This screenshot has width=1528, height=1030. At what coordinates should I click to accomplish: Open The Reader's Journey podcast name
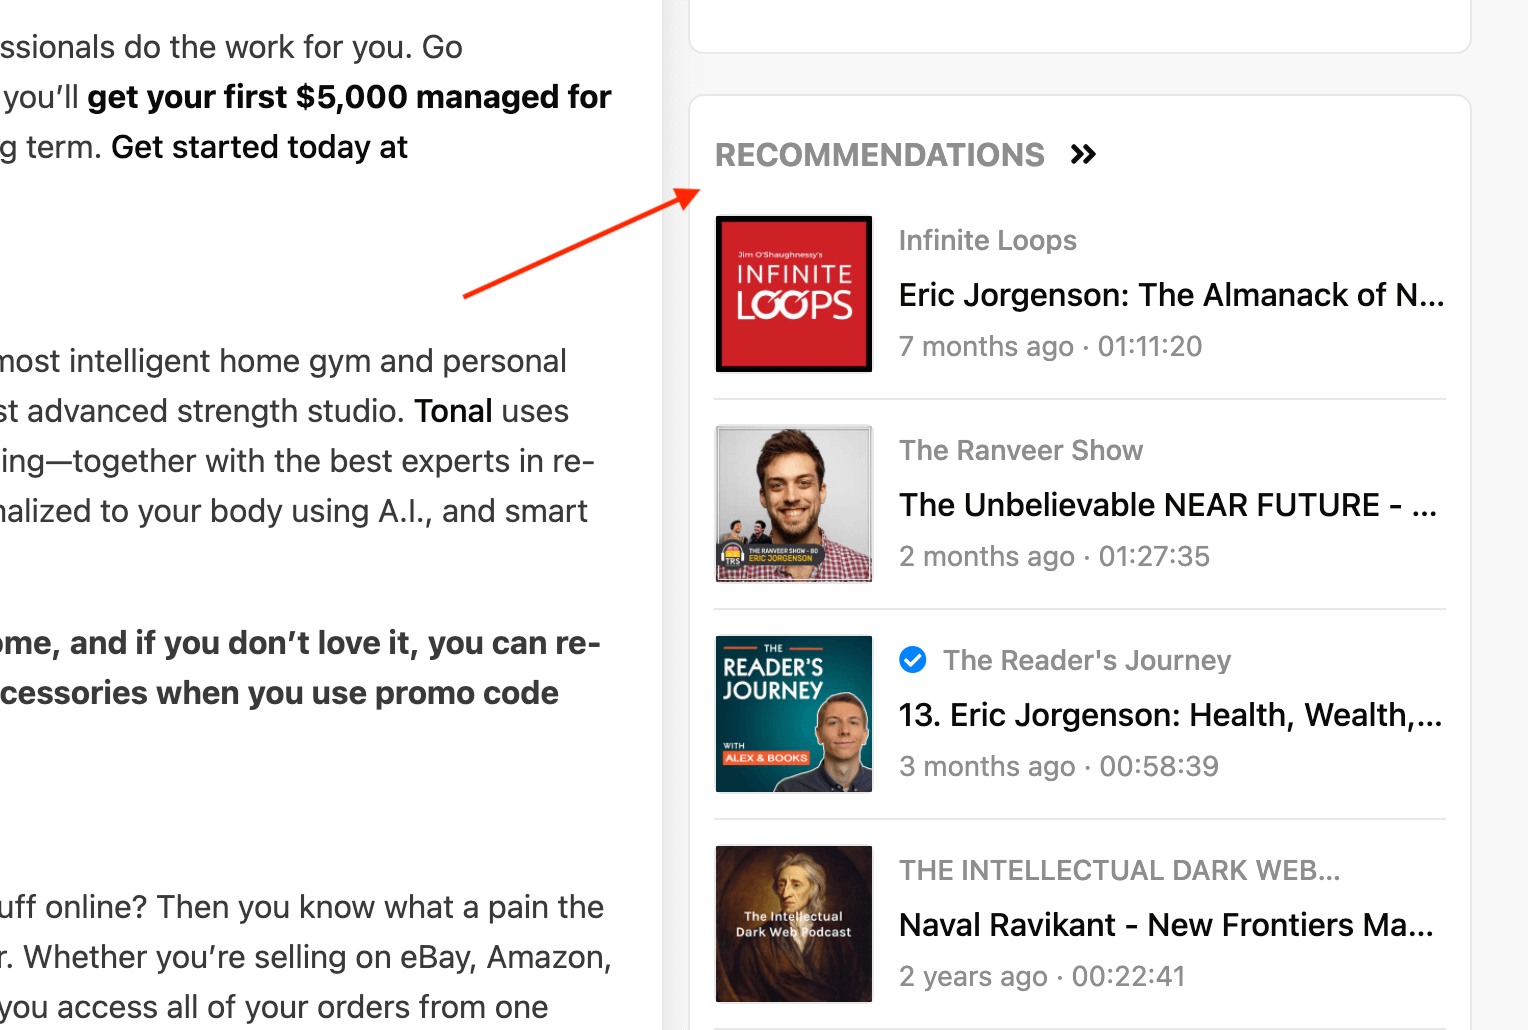click(1087, 660)
